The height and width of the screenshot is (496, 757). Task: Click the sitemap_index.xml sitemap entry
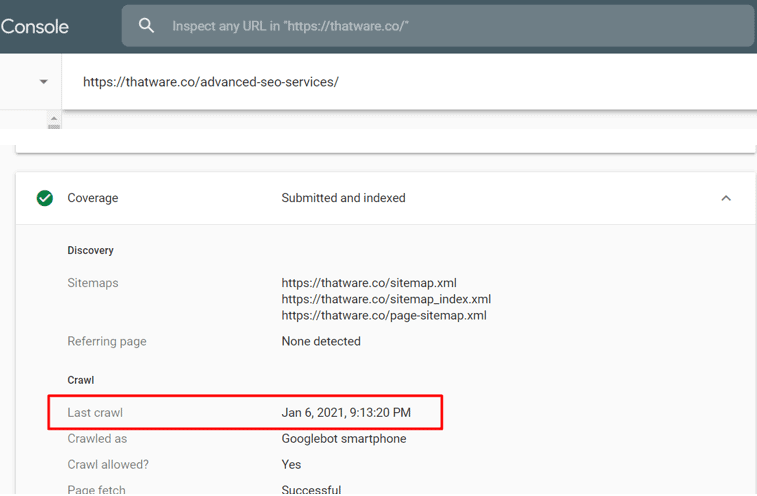[x=386, y=299]
